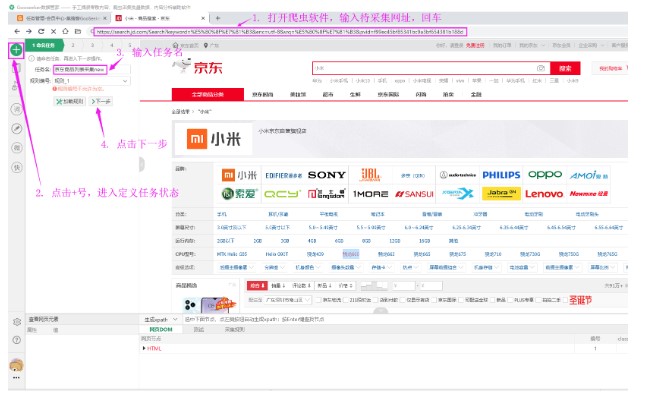Click the 下一步 button
This screenshot has height=404, width=646.
coord(100,101)
